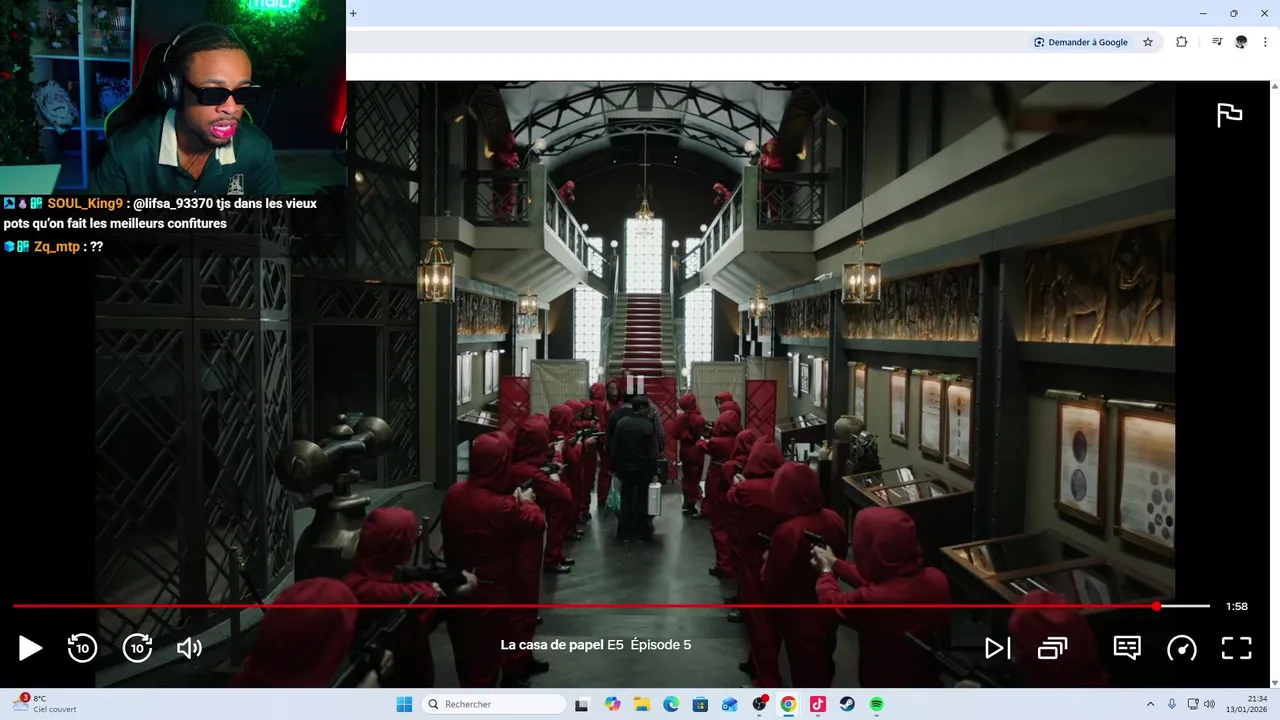Click the Rechercher taskbar search box
1280x720 pixels.
[494, 704]
